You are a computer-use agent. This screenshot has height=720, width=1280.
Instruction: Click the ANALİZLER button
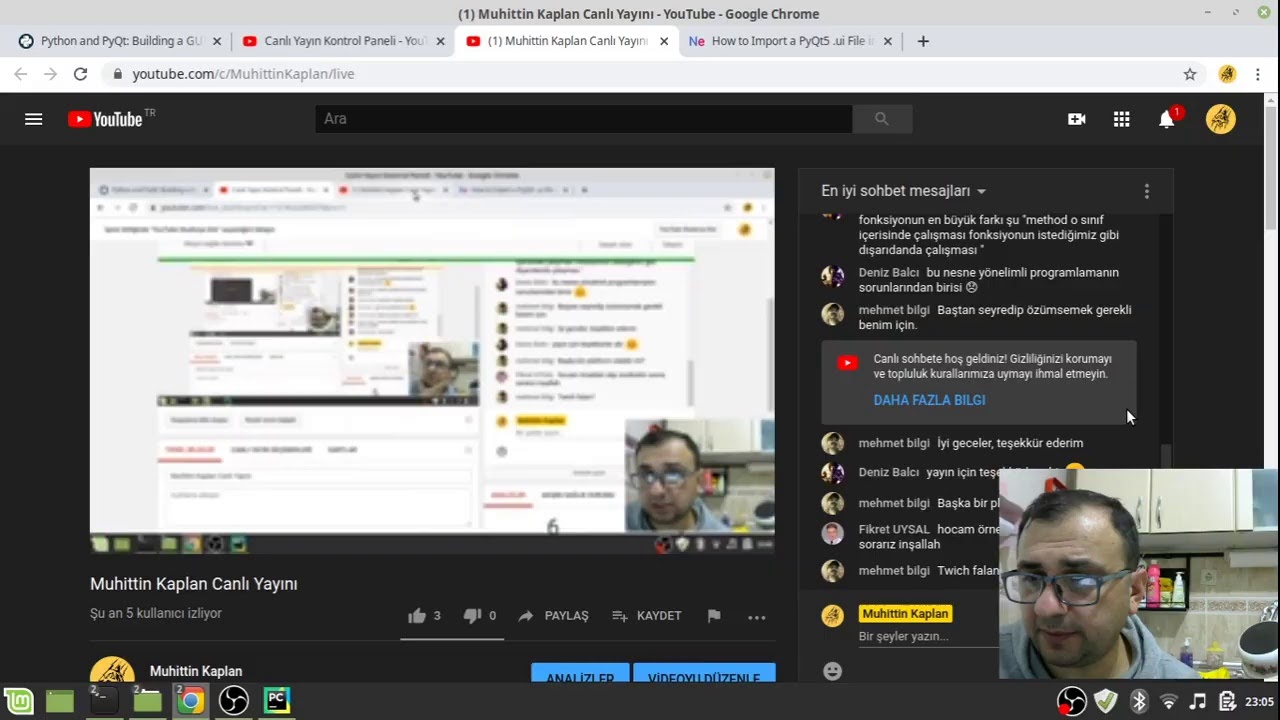coord(580,672)
